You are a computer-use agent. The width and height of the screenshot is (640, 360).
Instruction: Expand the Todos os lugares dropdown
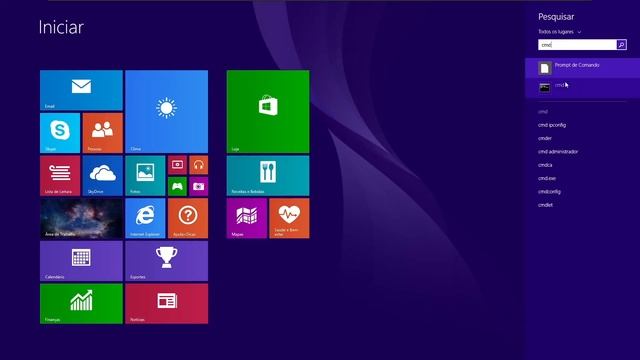pos(559,31)
